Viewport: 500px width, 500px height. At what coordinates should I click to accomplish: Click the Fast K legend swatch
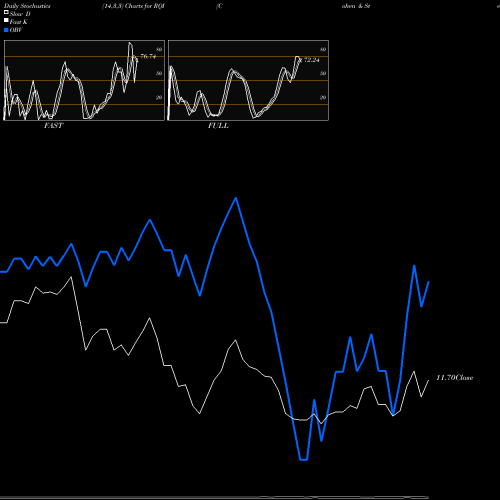pyautogui.click(x=6, y=20)
